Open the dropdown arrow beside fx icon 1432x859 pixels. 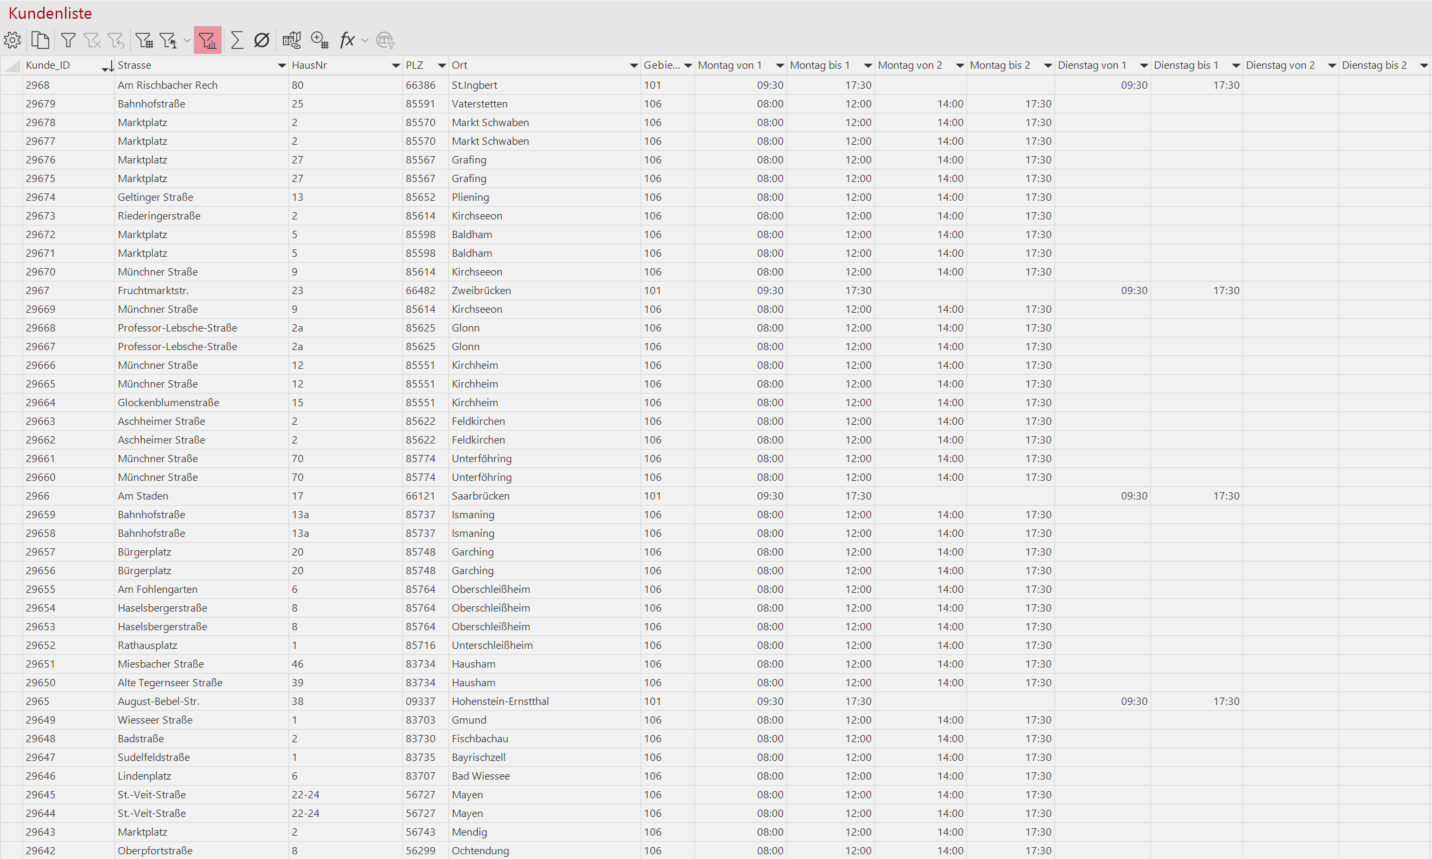pyautogui.click(x=365, y=41)
